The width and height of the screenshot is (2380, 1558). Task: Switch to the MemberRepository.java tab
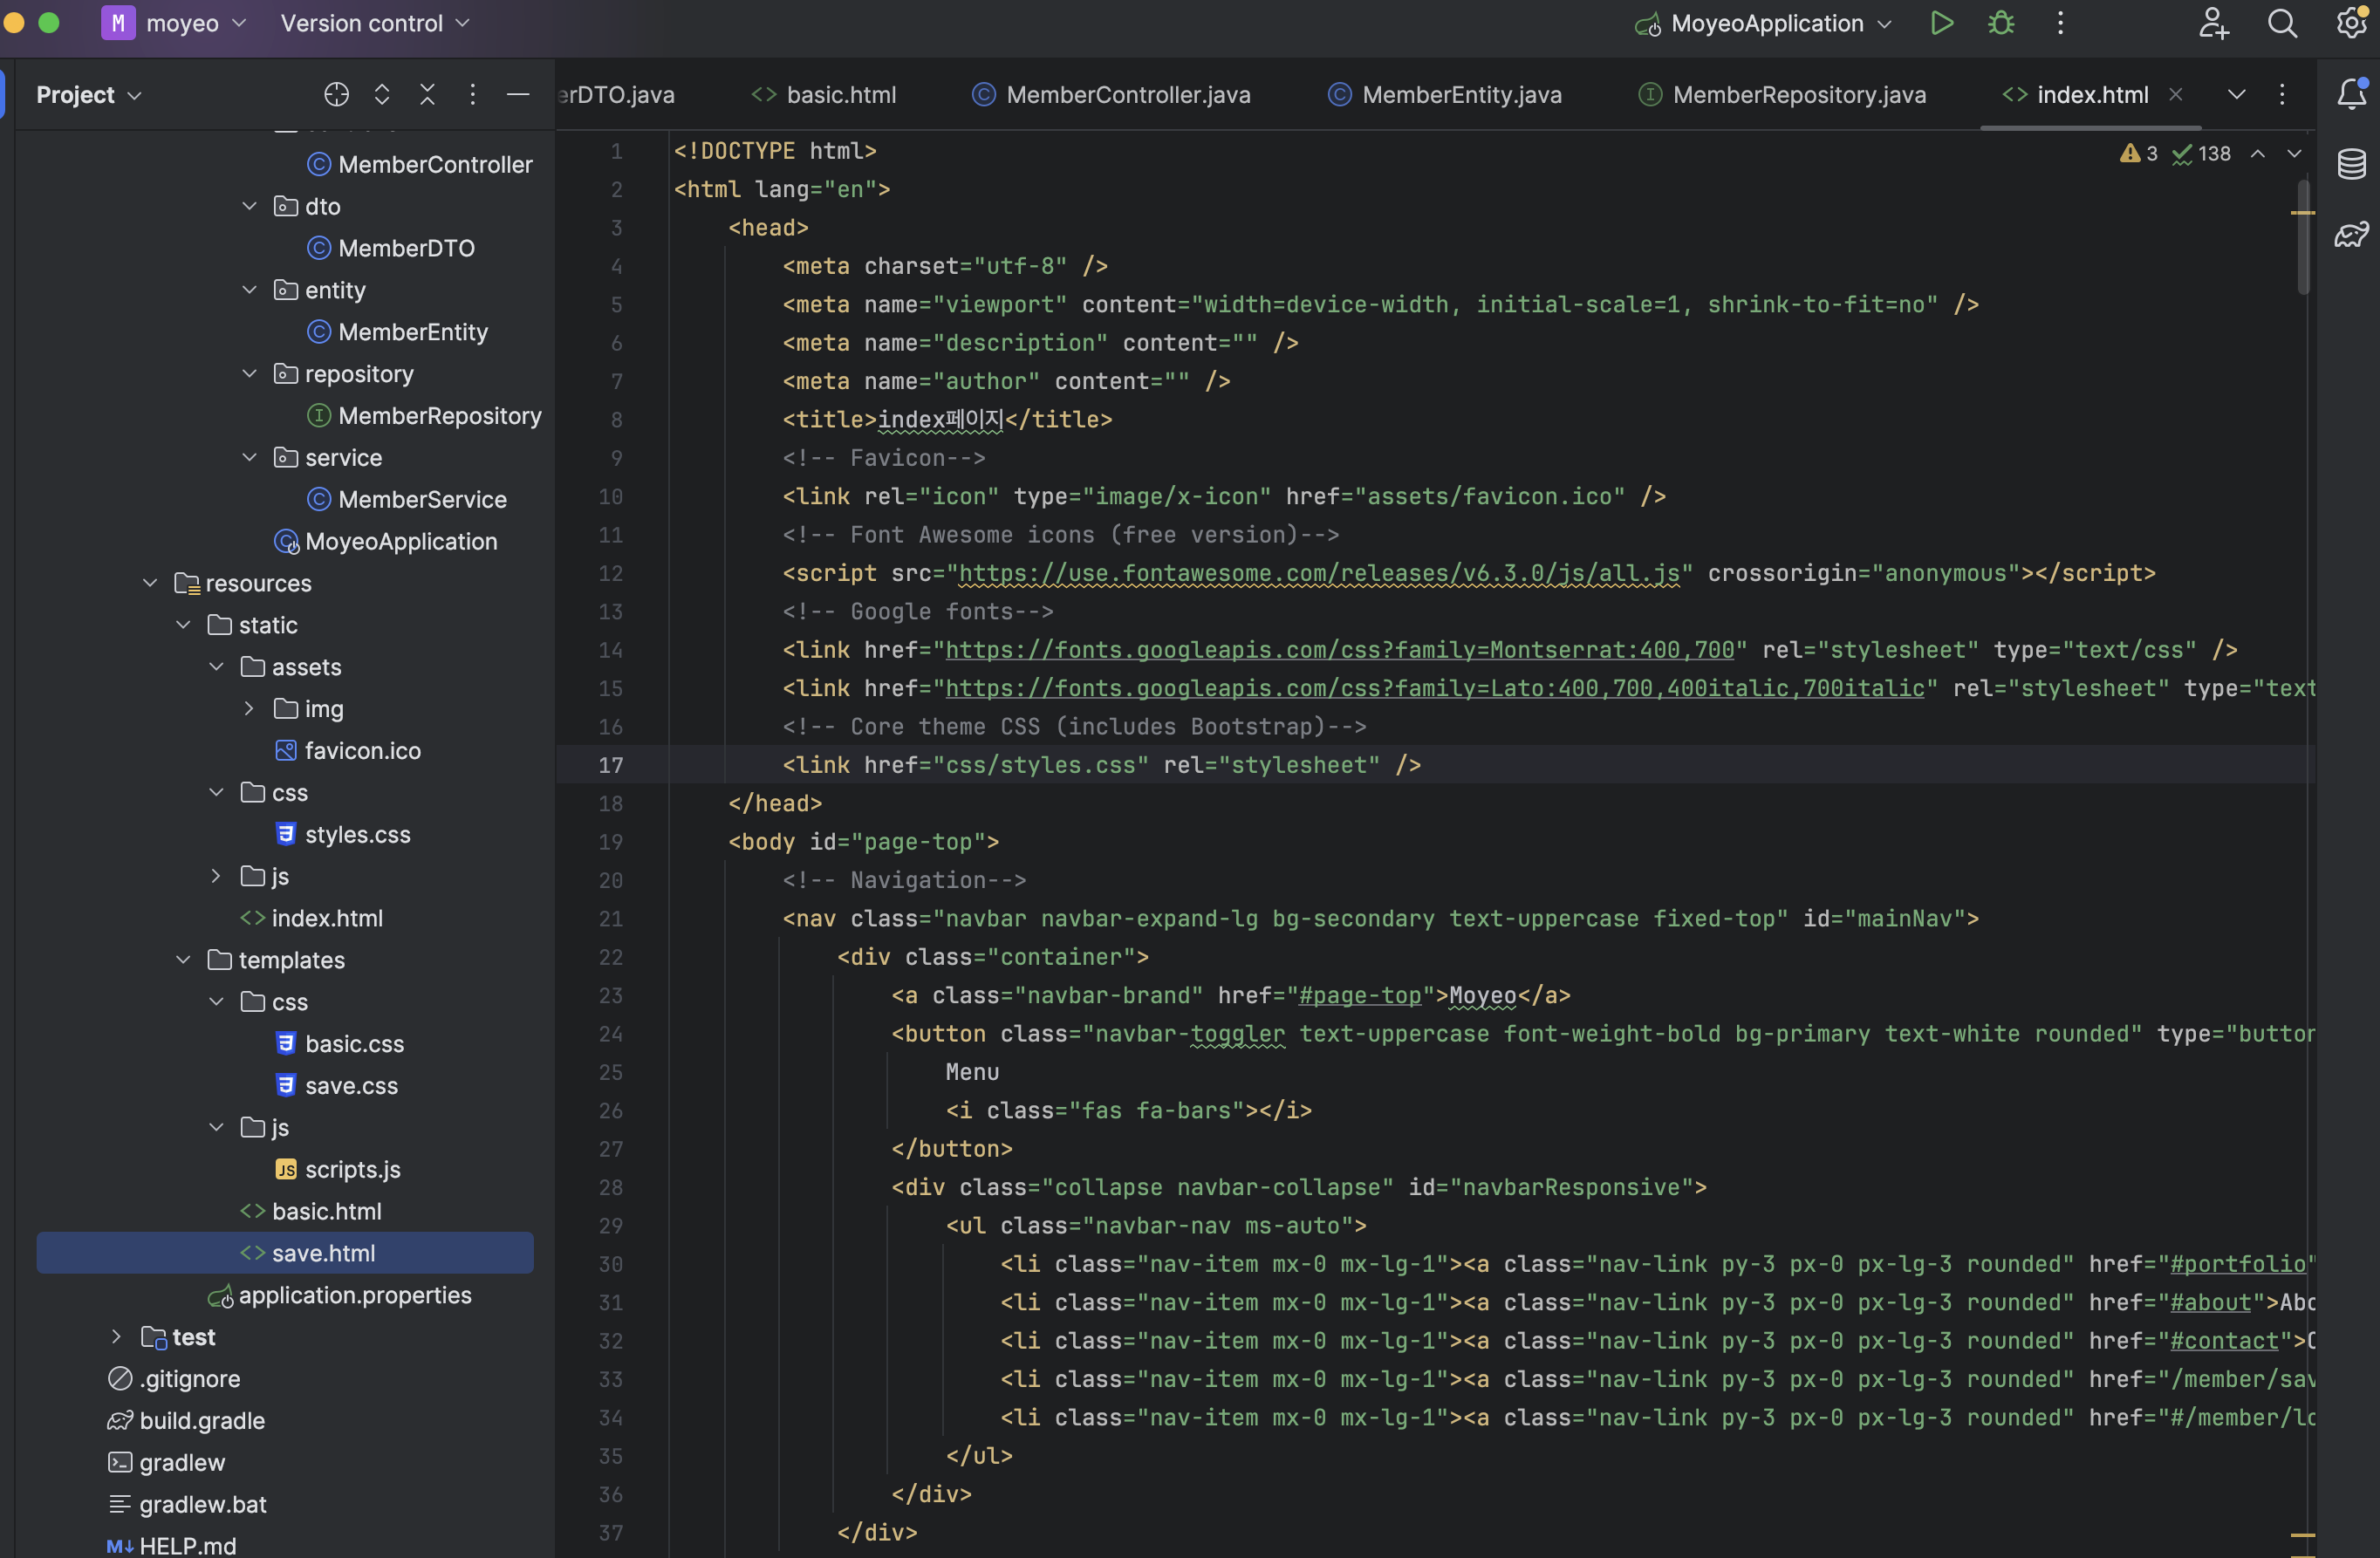click(1782, 95)
